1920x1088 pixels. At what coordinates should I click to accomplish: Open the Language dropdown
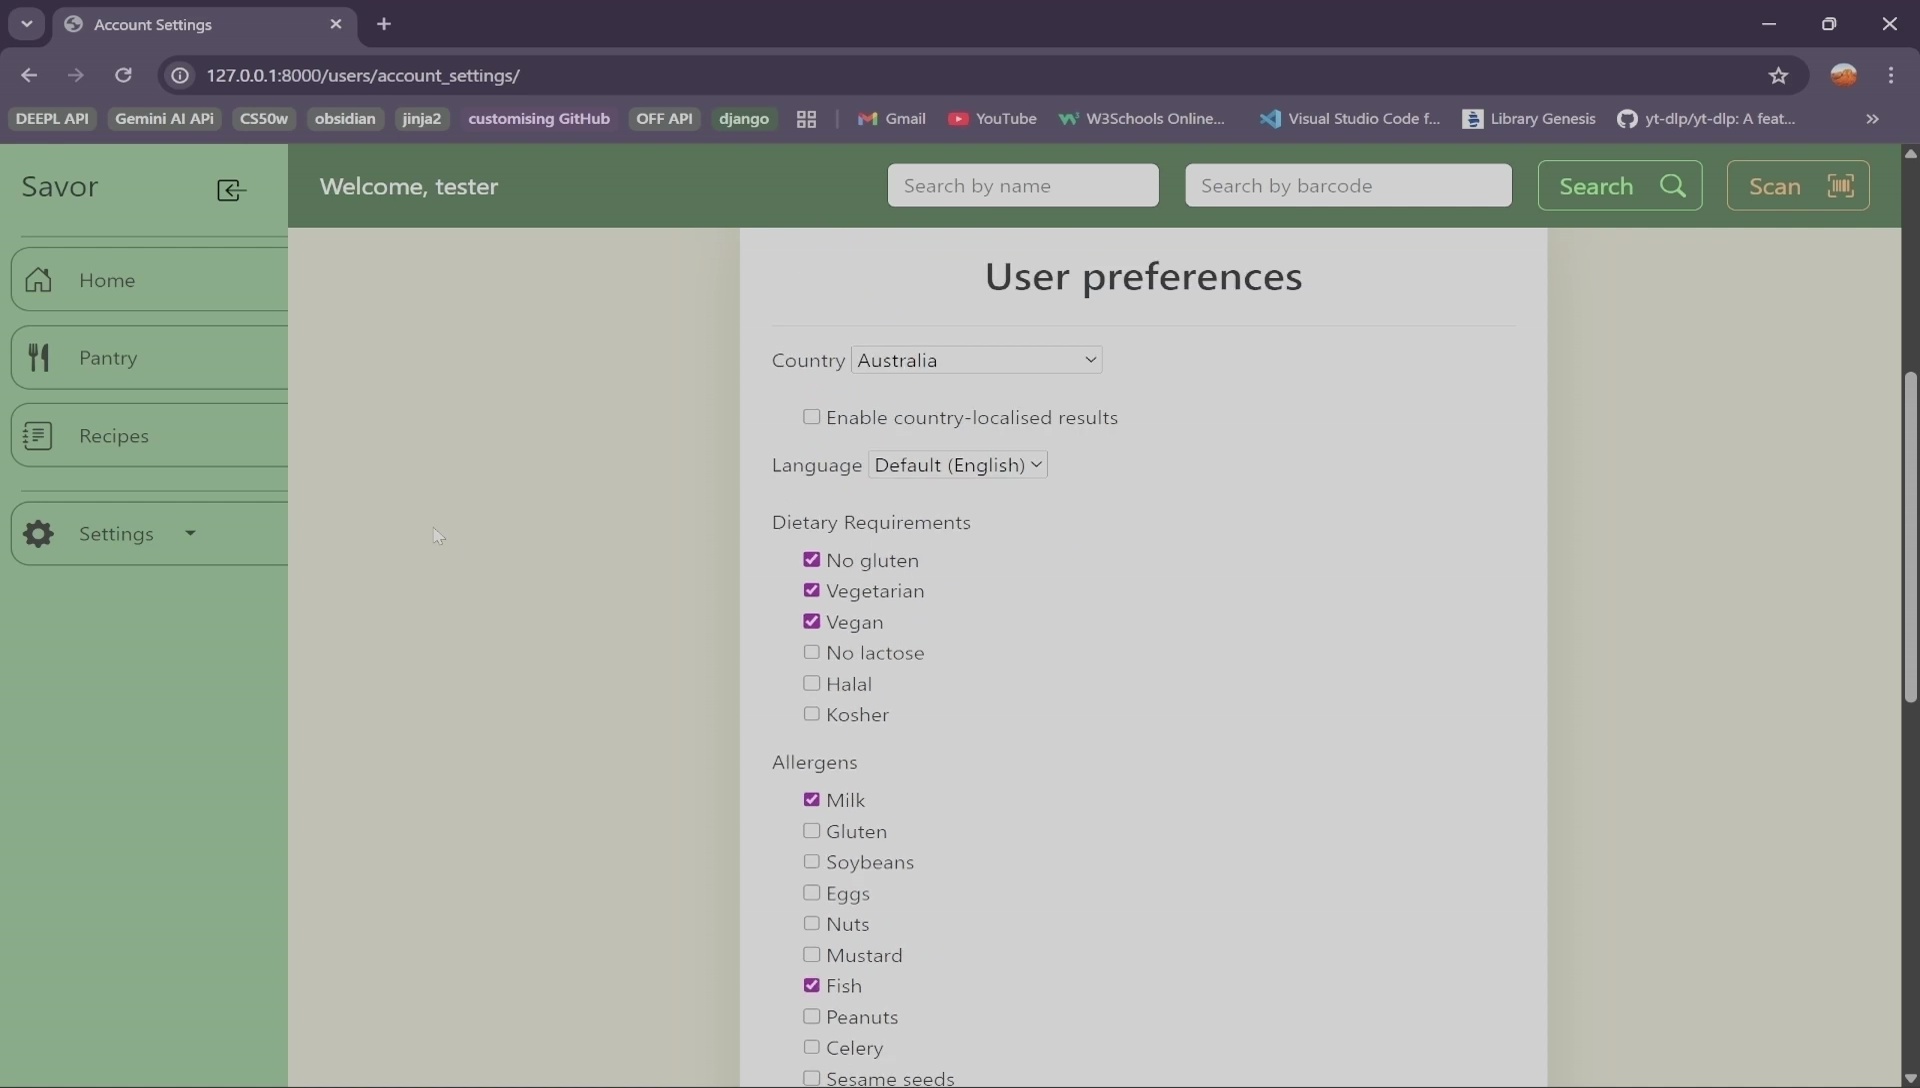[957, 465]
